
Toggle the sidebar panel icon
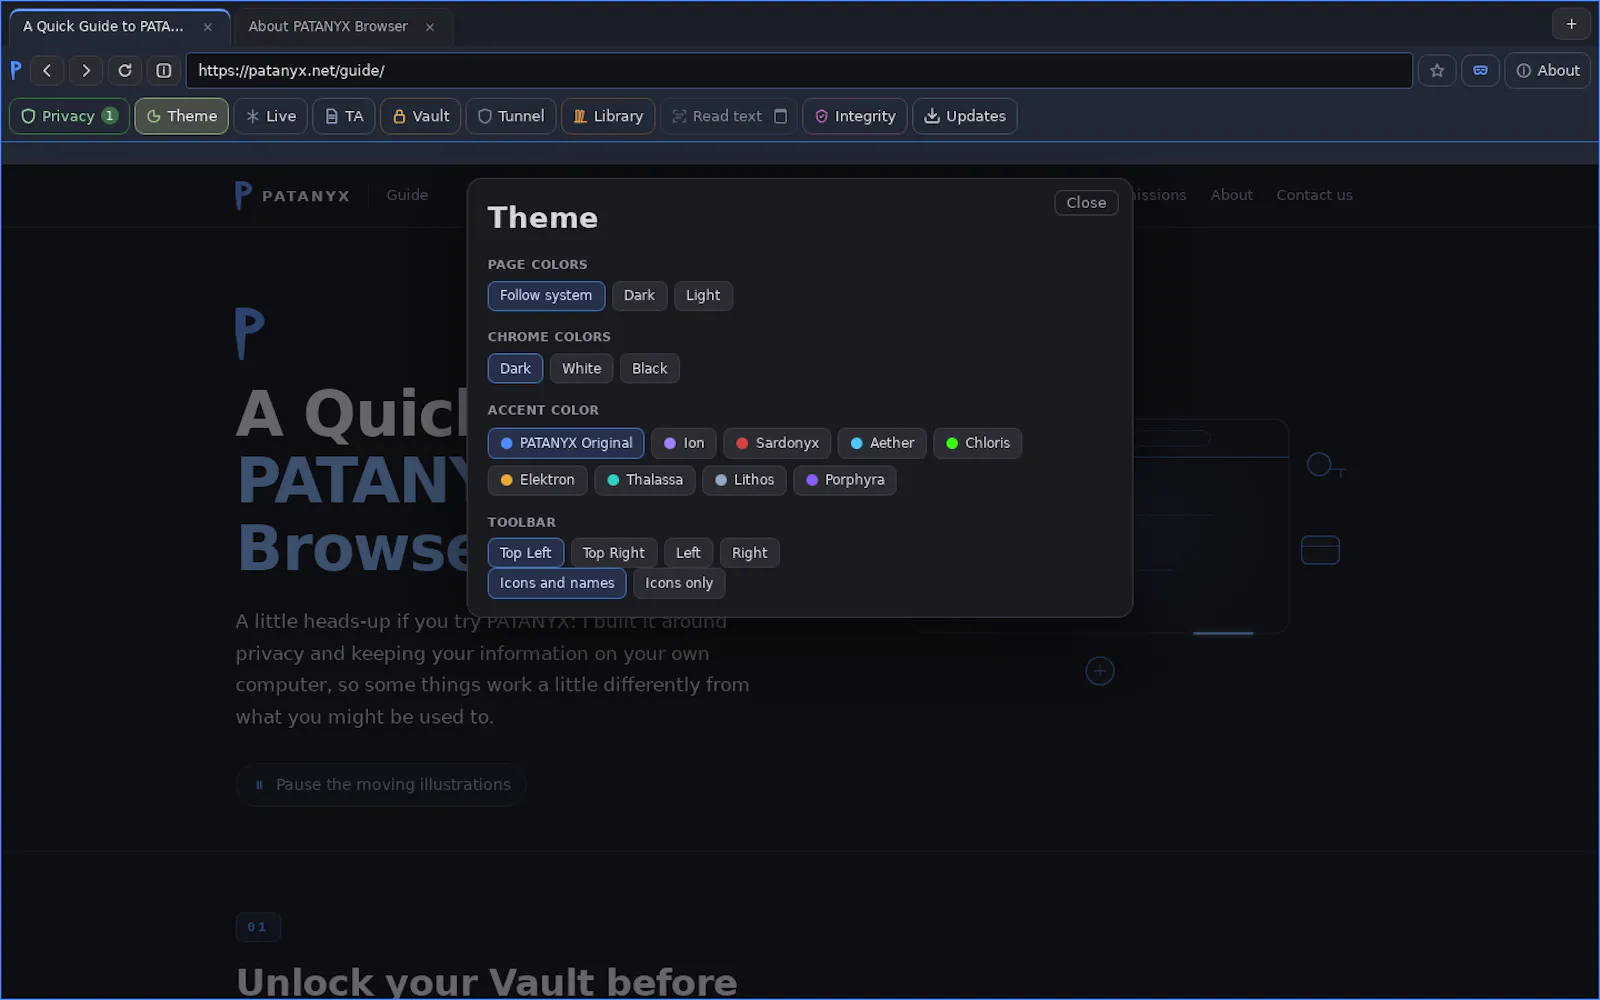point(164,71)
